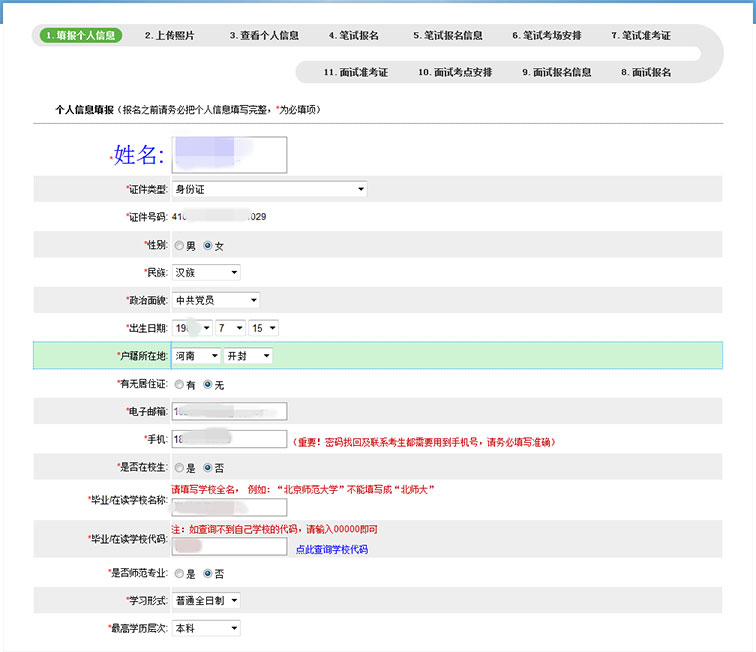This screenshot has width=756, height=652.
Task: Open the 最高学历层次 dropdown
Action: tap(206, 628)
